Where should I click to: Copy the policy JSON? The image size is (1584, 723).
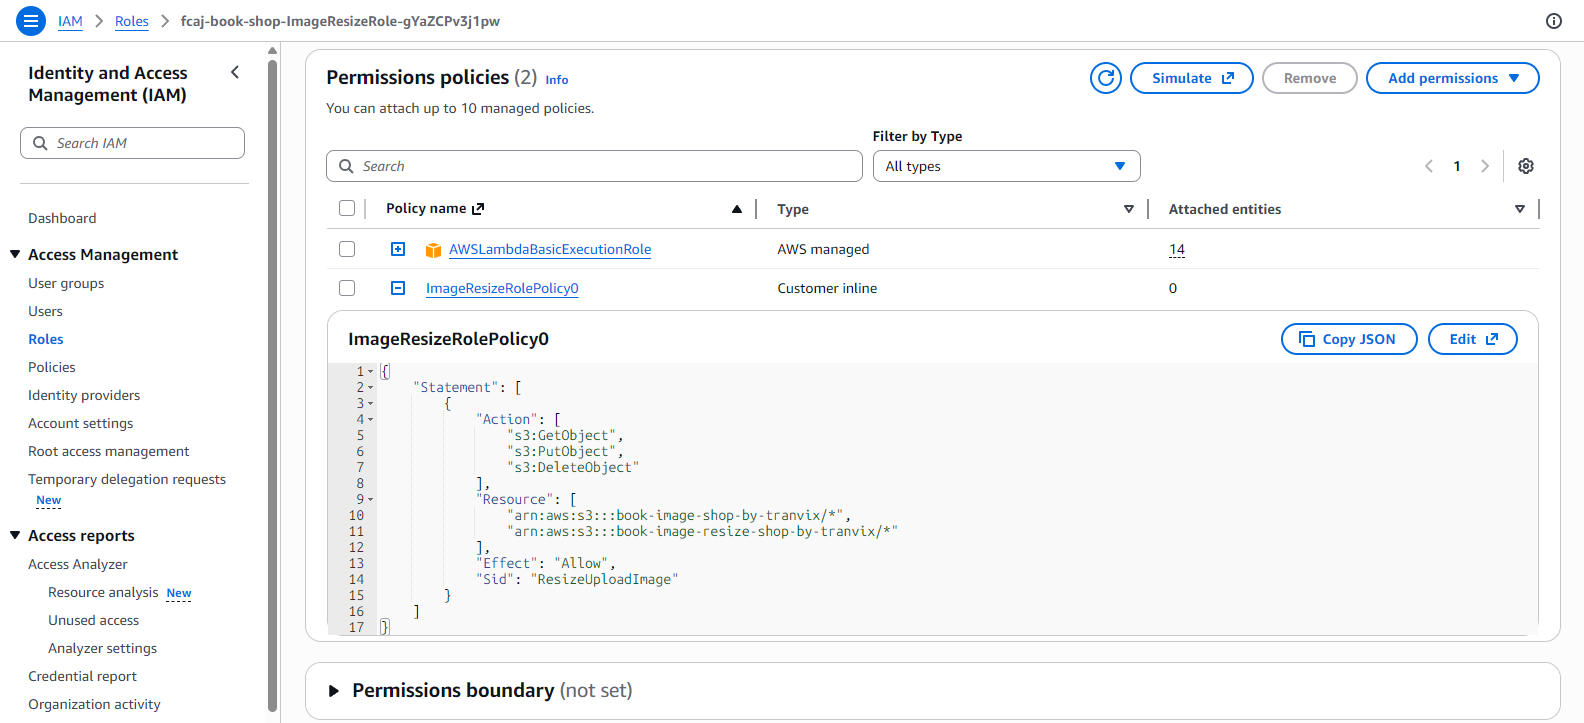[1349, 339]
